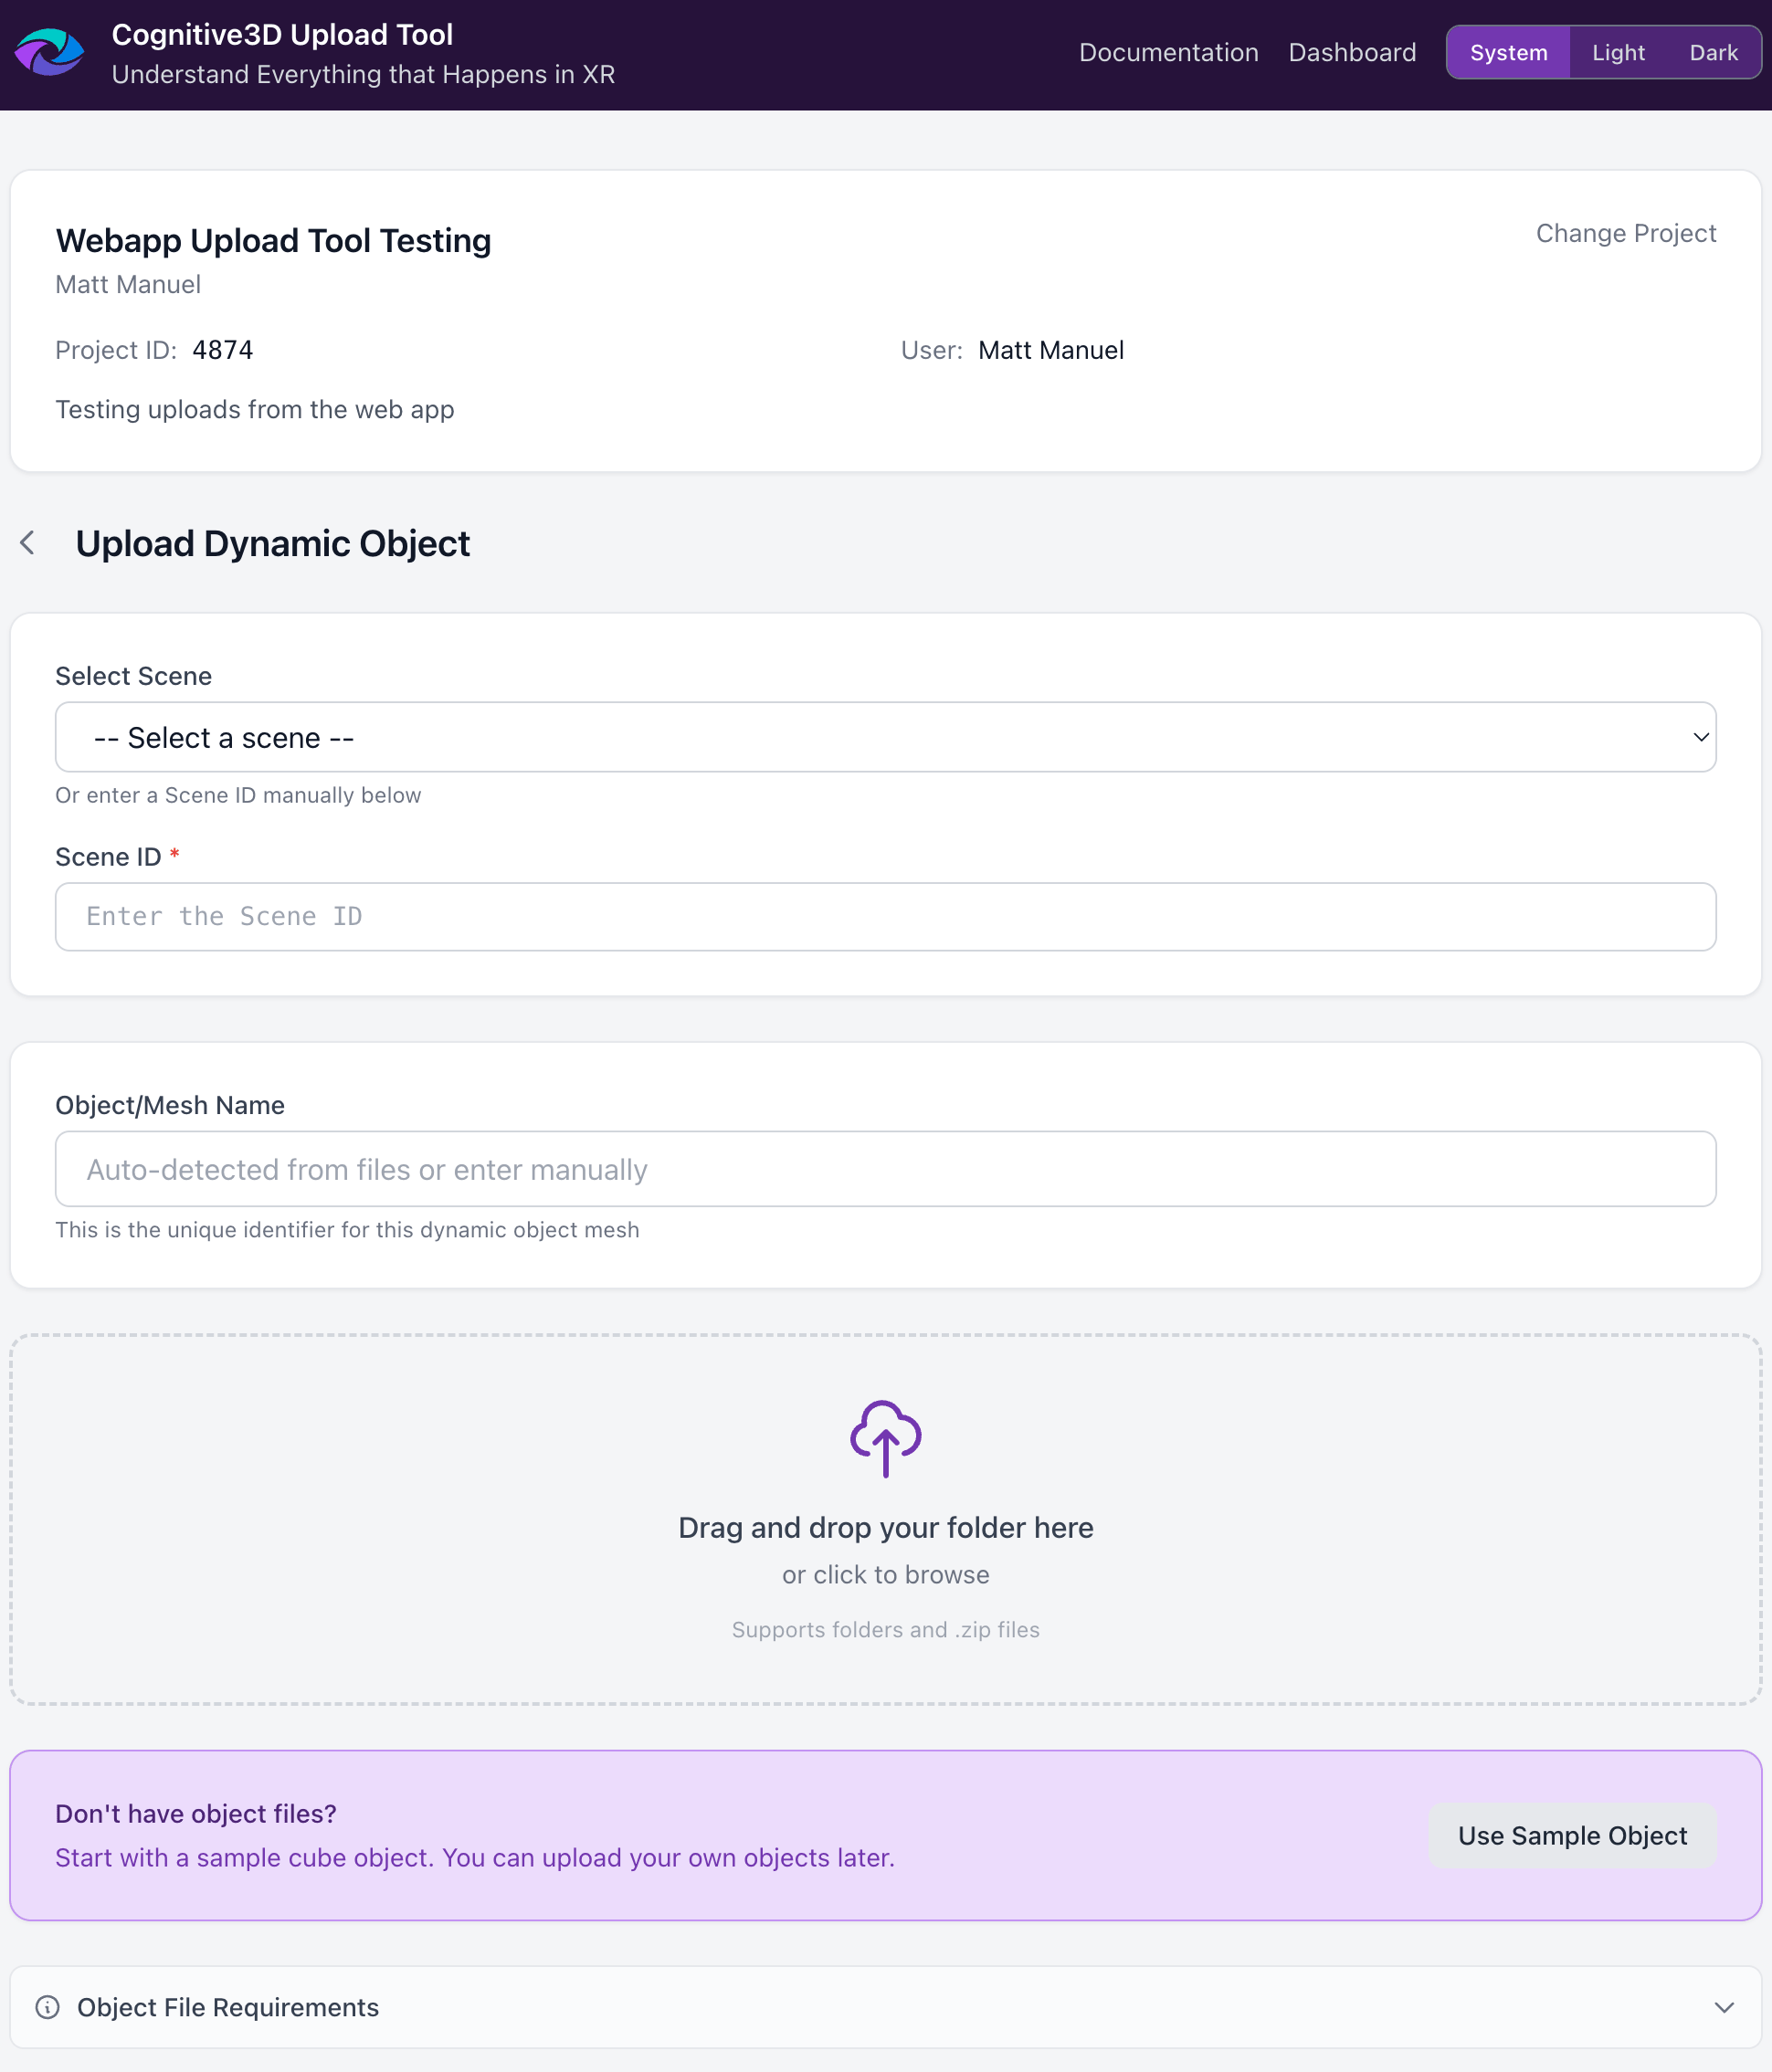1772x2072 pixels.
Task: Switch the theme to Dark
Action: pos(1712,52)
